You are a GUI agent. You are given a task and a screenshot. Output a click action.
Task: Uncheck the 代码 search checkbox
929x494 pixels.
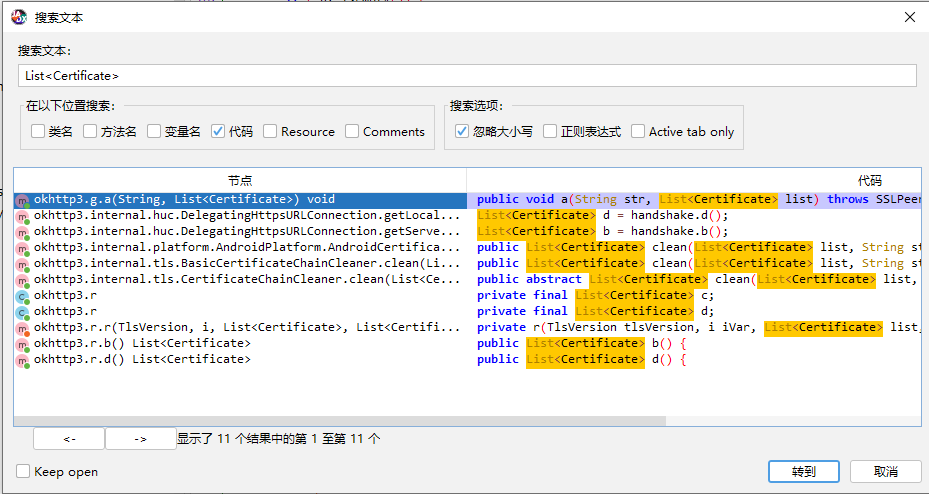tap(218, 131)
